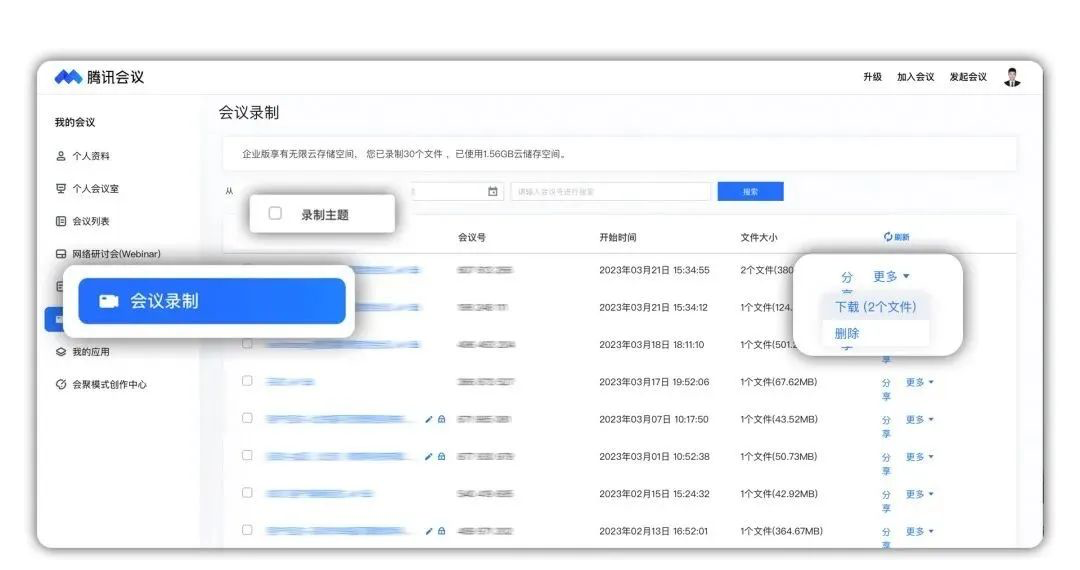This screenshot has height=570, width=1080.
Task: Expand 更多 for the 67.62MB recording
Action: [x=920, y=382]
